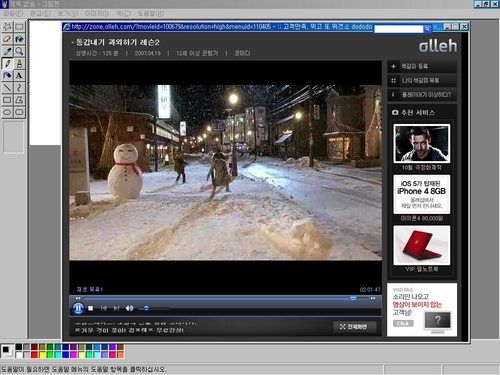Click the 추천 서비스 camera icon

coord(395,113)
